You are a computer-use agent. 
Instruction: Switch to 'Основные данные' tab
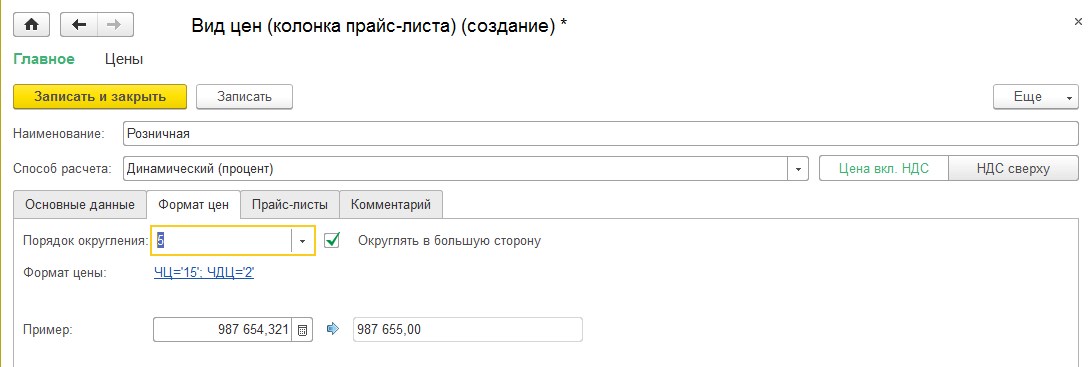80,205
